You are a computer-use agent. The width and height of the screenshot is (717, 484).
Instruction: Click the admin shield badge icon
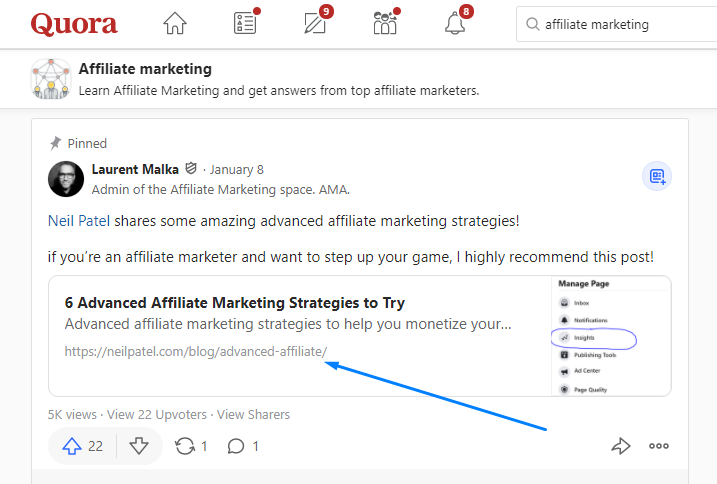191,169
